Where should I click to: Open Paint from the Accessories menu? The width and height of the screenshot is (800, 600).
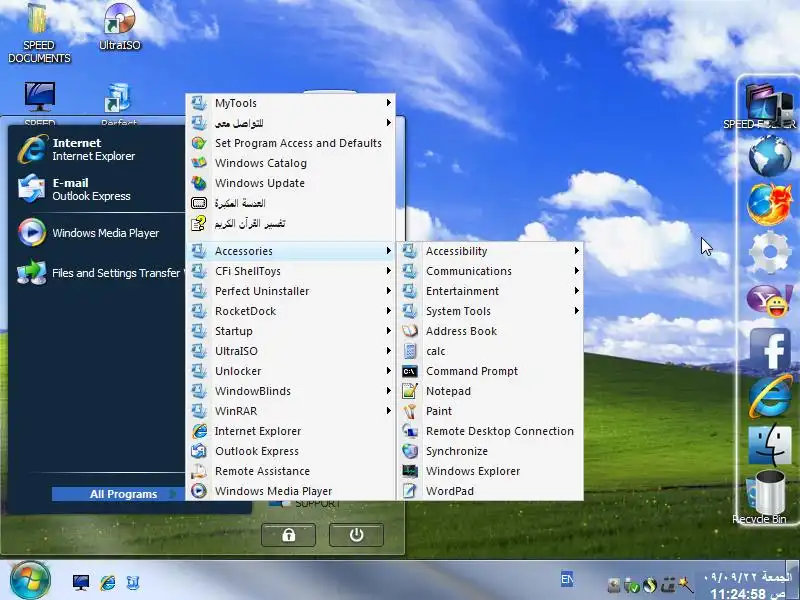[490, 411]
